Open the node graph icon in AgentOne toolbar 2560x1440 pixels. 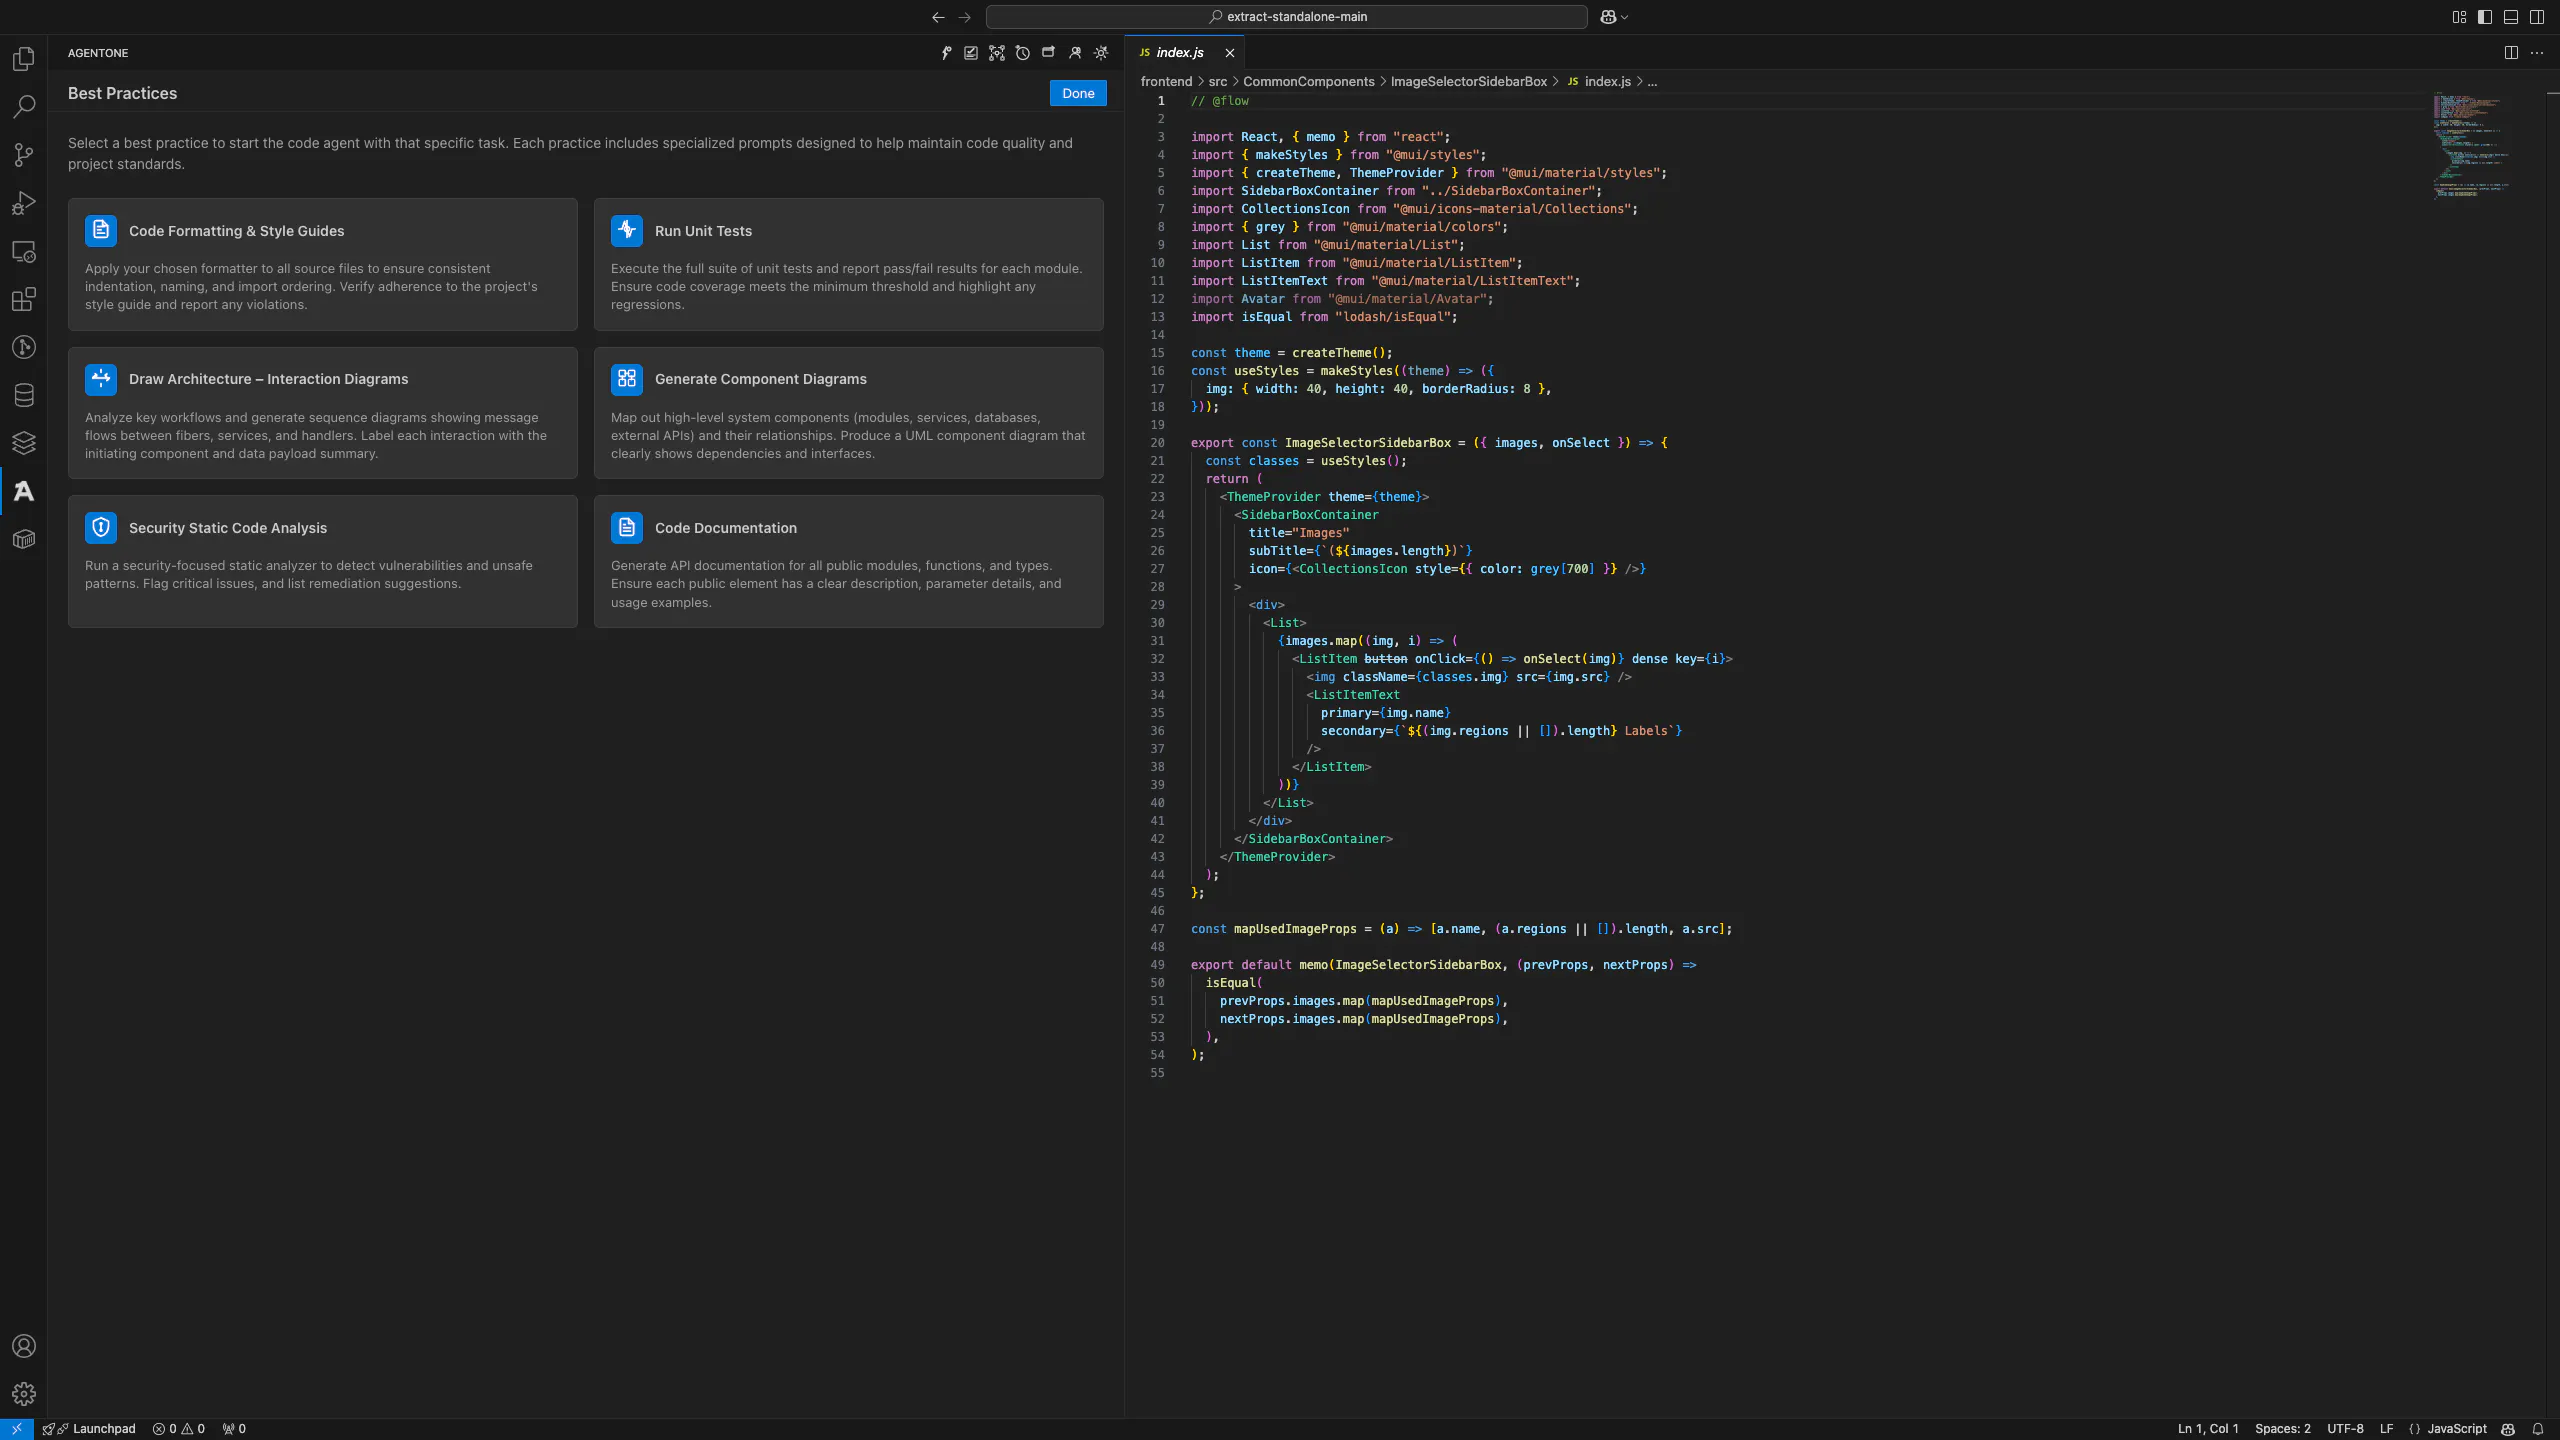[x=996, y=53]
